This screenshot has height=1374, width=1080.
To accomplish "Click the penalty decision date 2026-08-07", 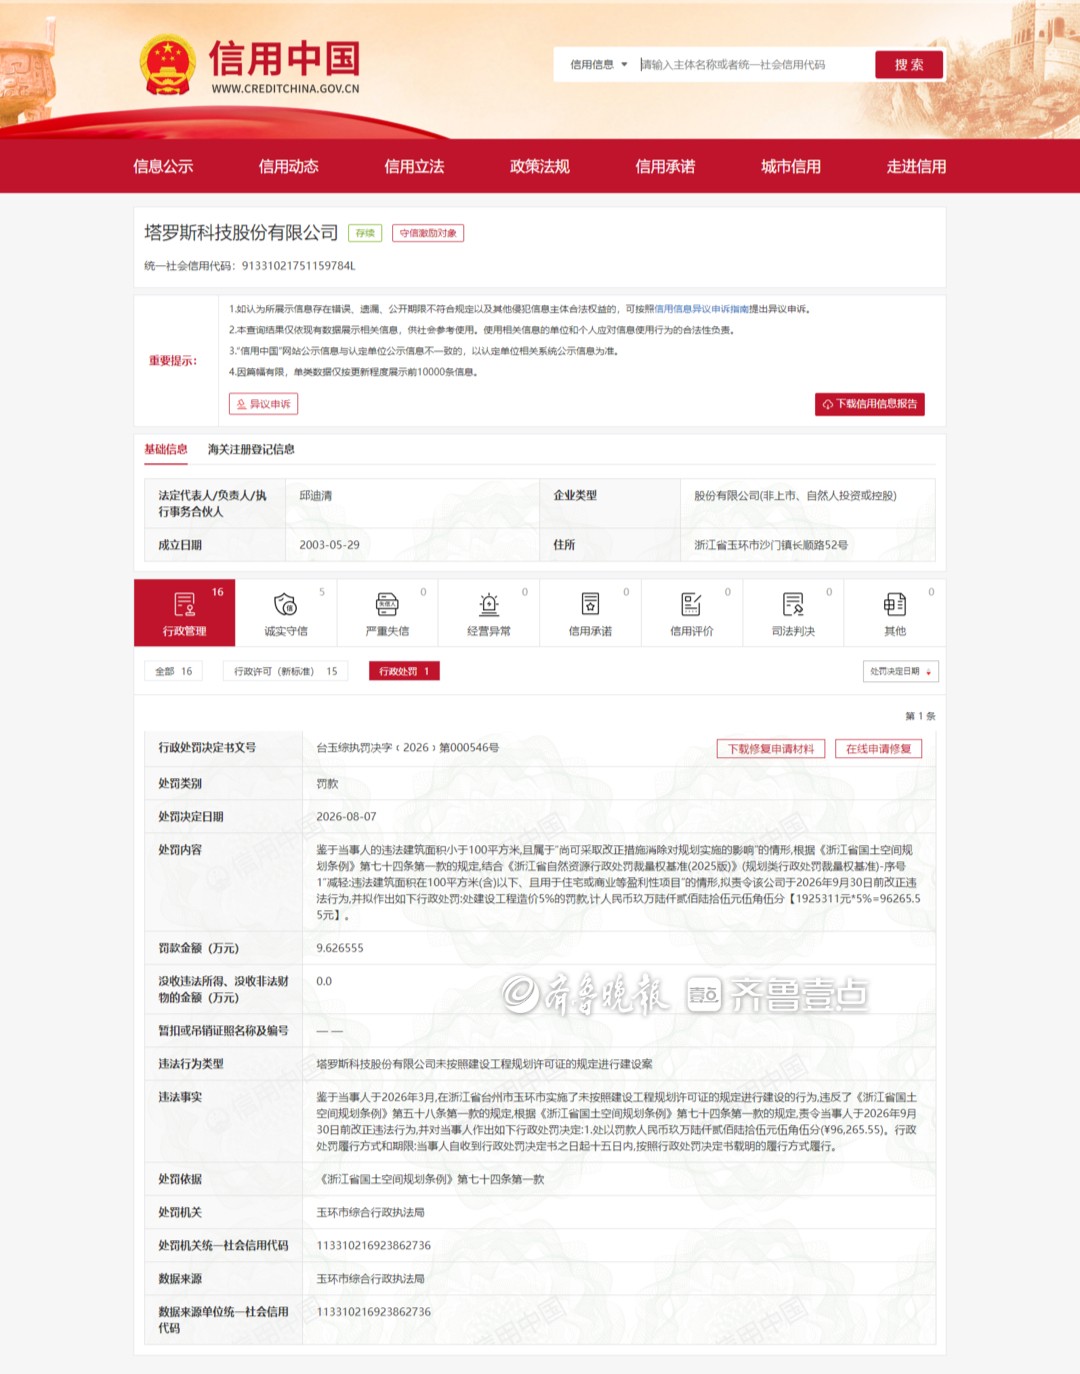I will pyautogui.click(x=346, y=817).
